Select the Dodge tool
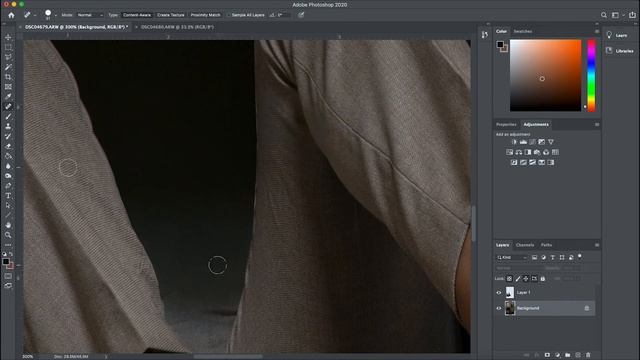640x360 pixels. 8,176
